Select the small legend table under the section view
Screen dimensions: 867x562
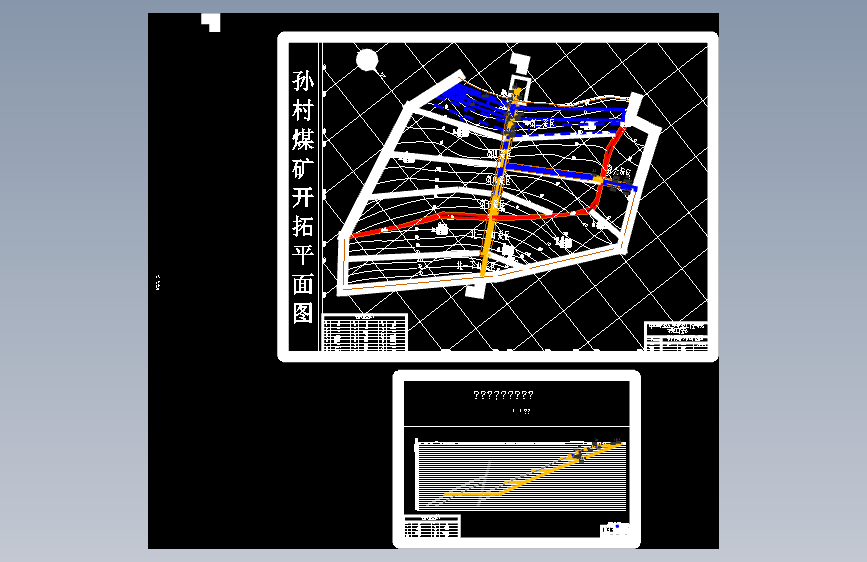pos(432,526)
